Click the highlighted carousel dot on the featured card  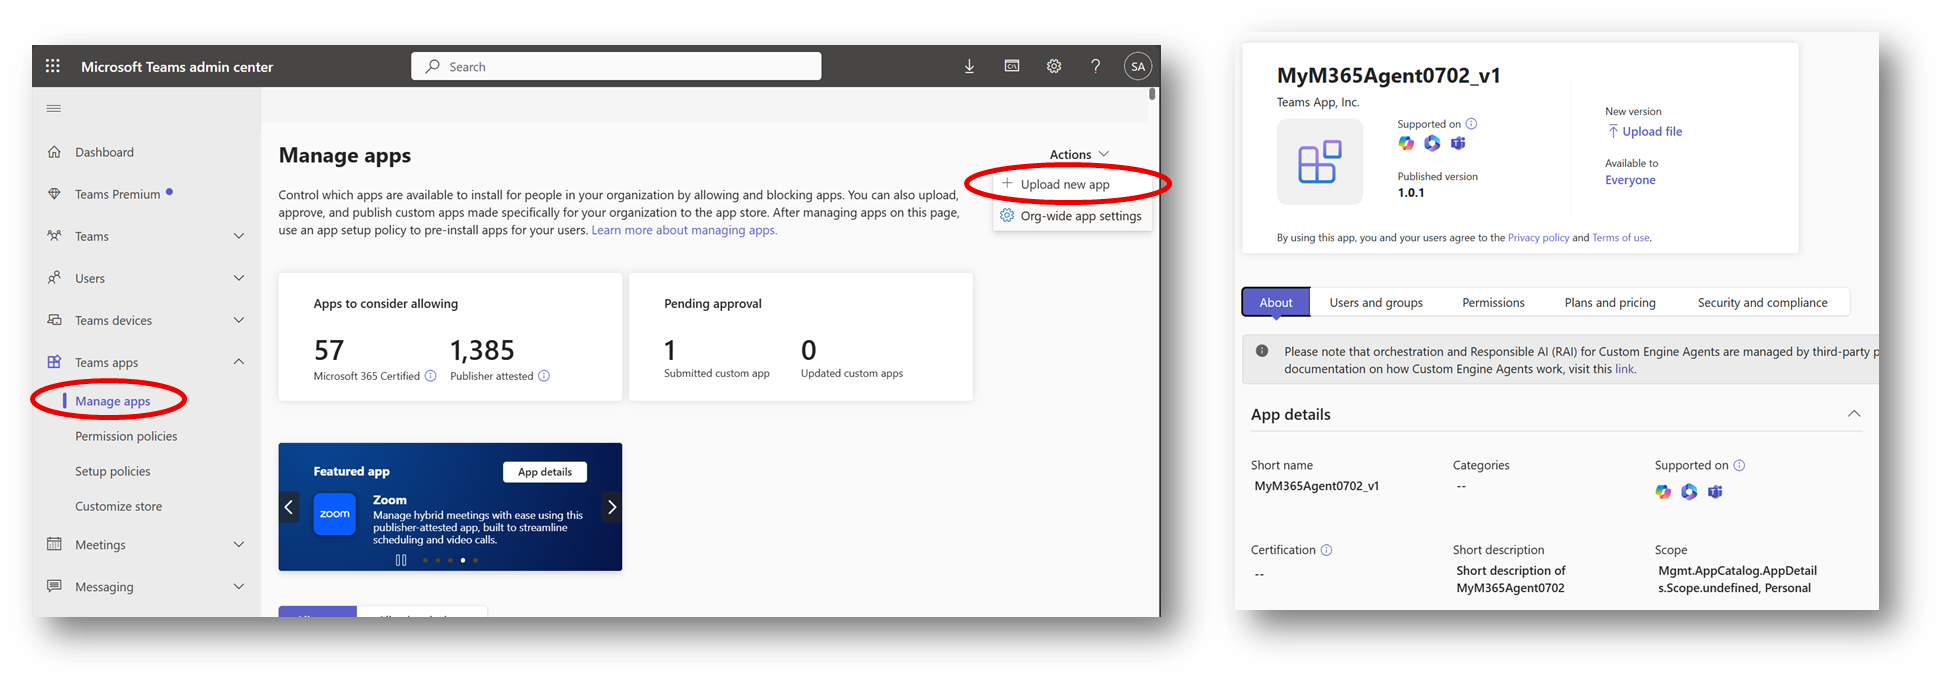462,560
